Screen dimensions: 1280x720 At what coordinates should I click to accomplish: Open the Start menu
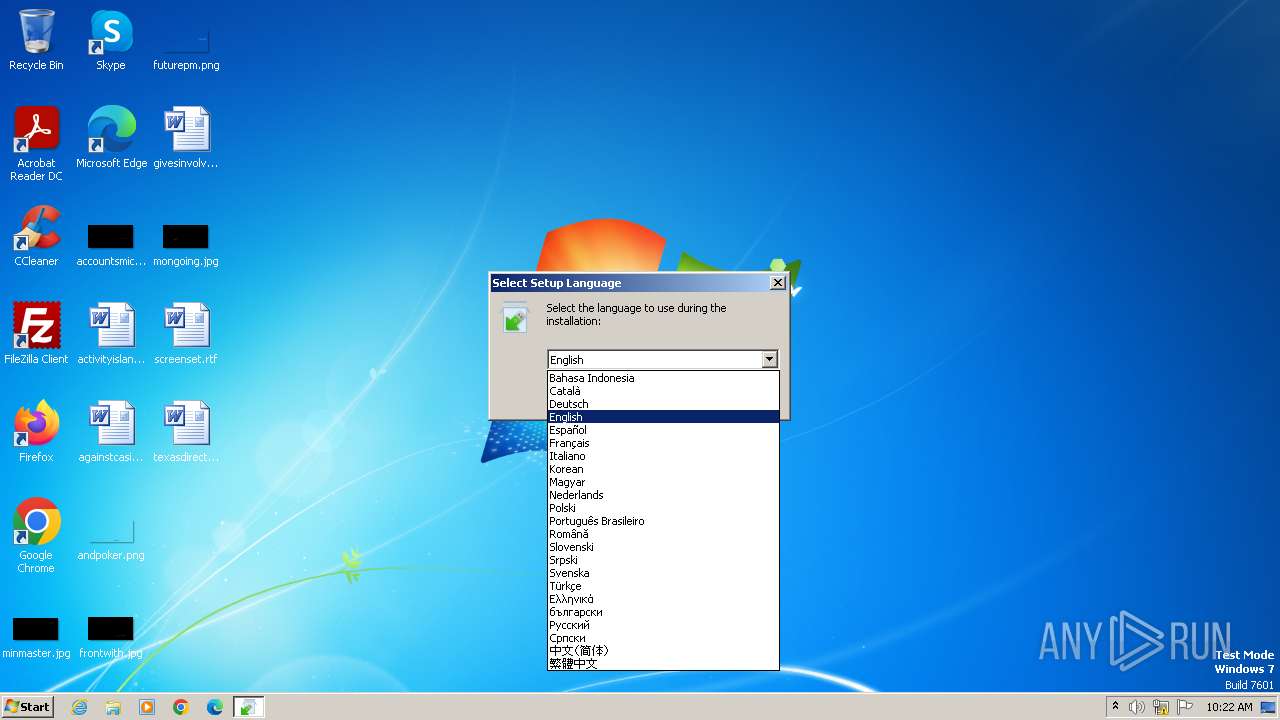(27, 707)
